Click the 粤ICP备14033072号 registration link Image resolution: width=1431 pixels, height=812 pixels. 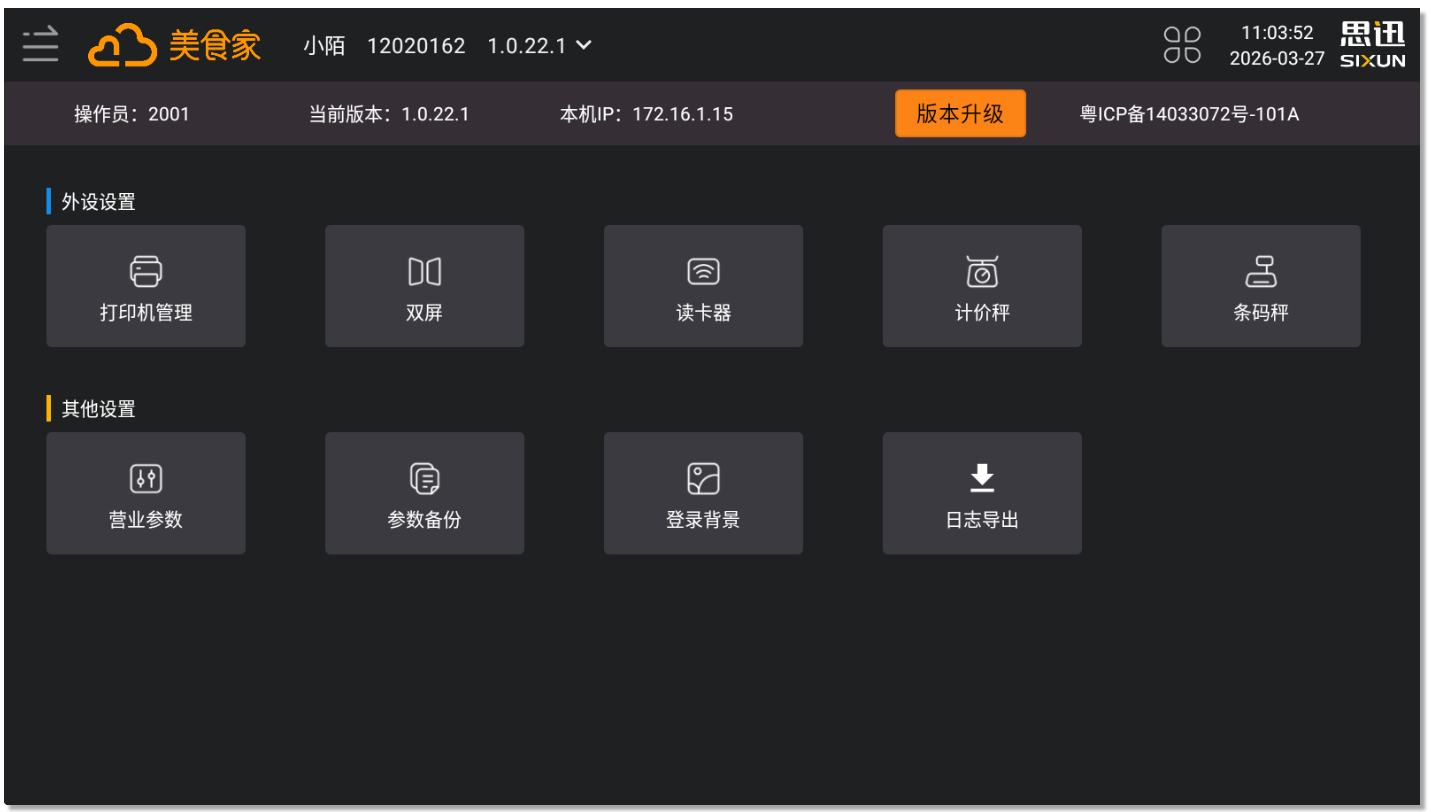point(1189,114)
